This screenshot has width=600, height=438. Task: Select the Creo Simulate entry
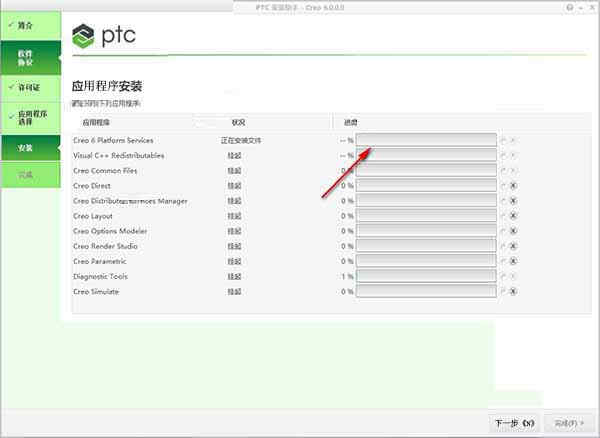point(96,291)
